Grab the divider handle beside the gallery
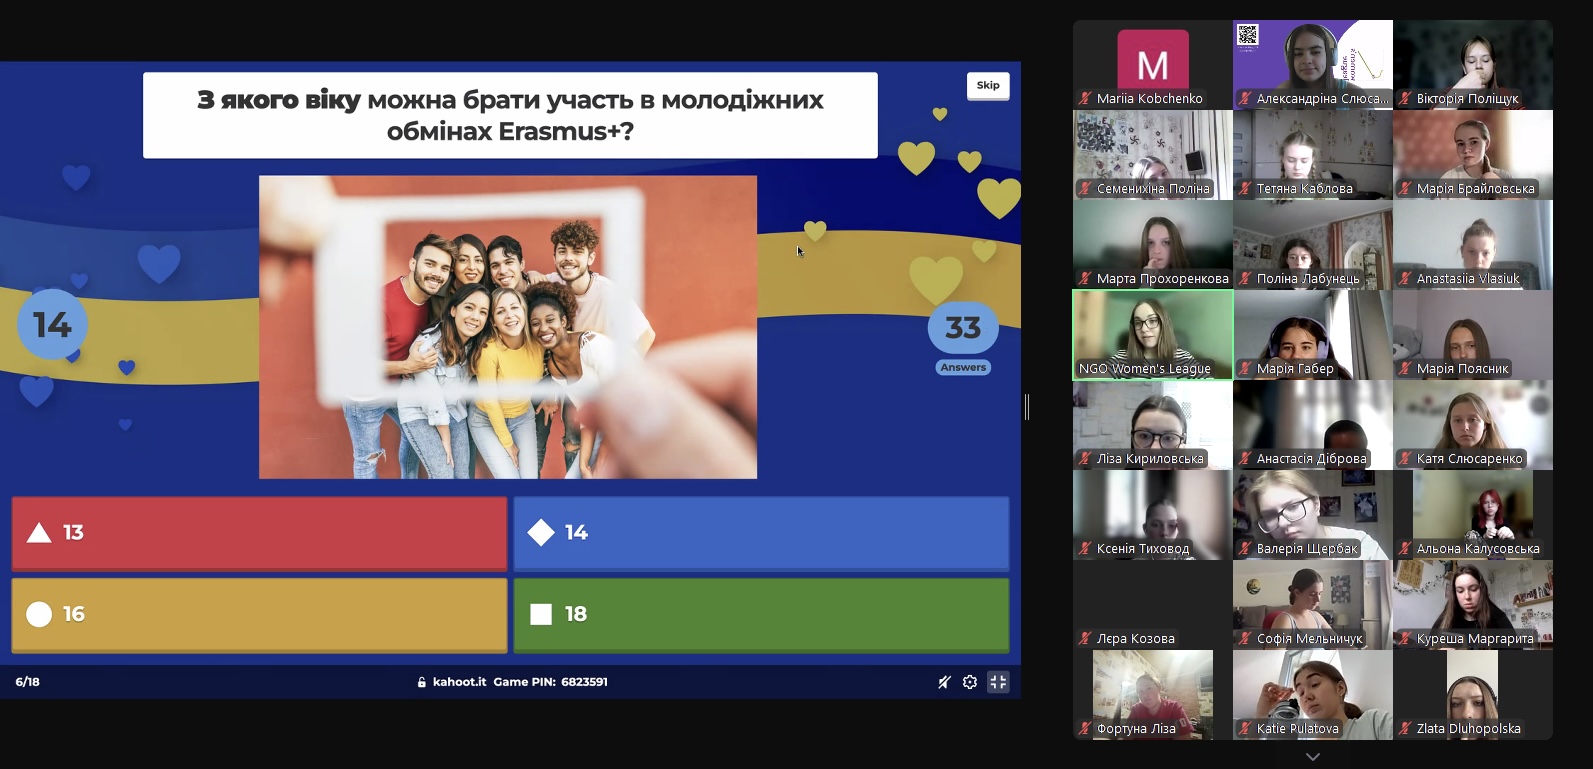Viewport: 1593px width, 769px height. [1027, 406]
